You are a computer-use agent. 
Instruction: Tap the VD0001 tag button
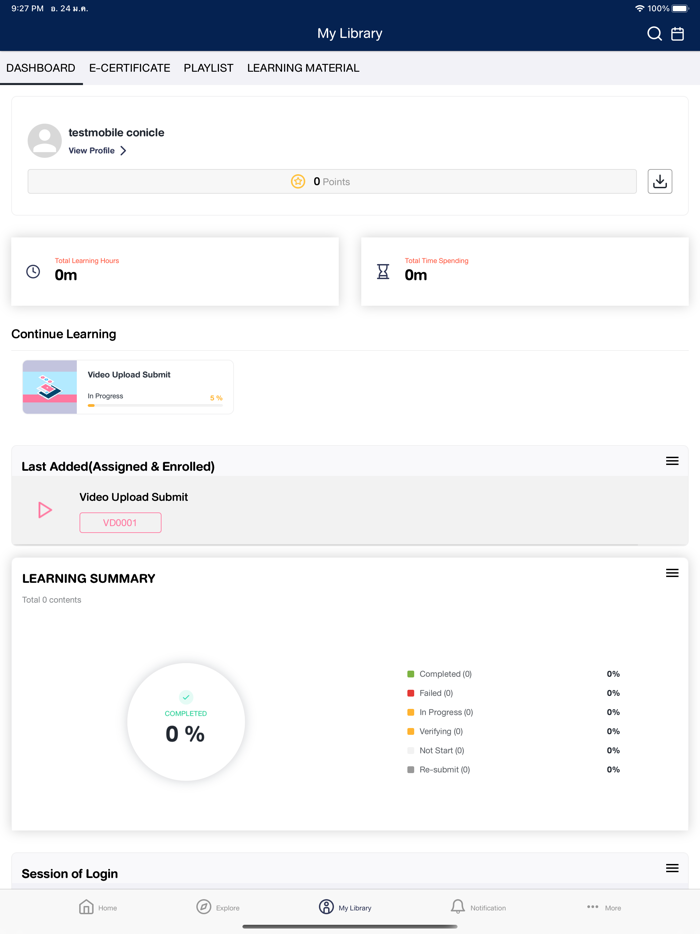(x=120, y=523)
